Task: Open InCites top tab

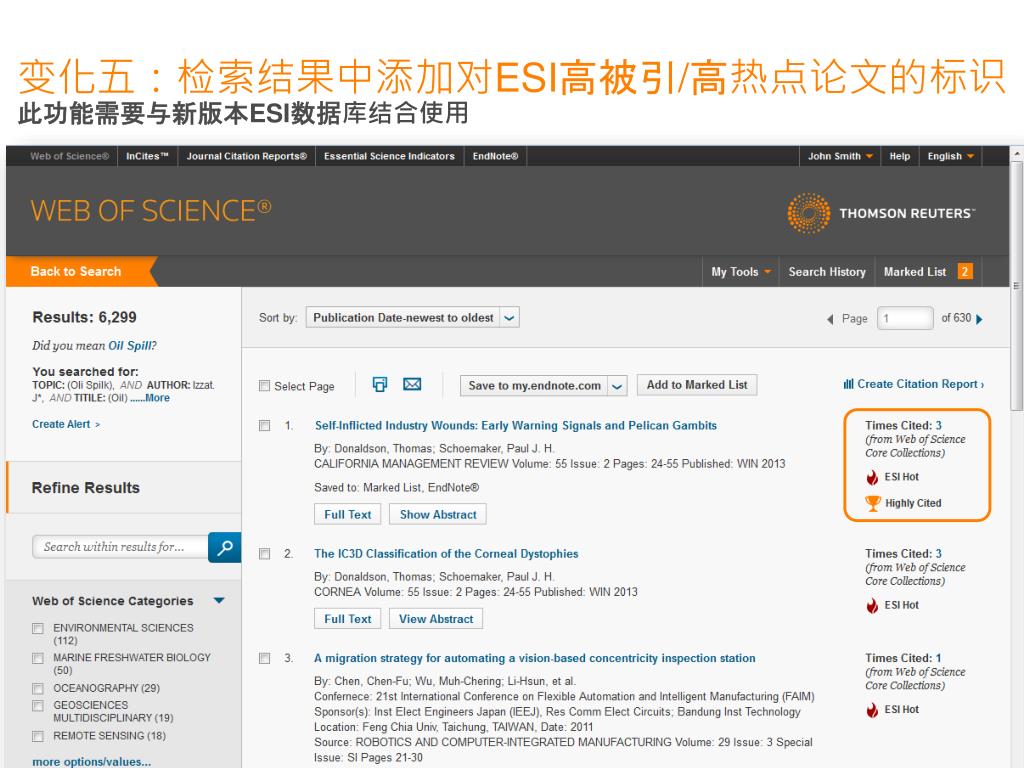Action: (148, 156)
